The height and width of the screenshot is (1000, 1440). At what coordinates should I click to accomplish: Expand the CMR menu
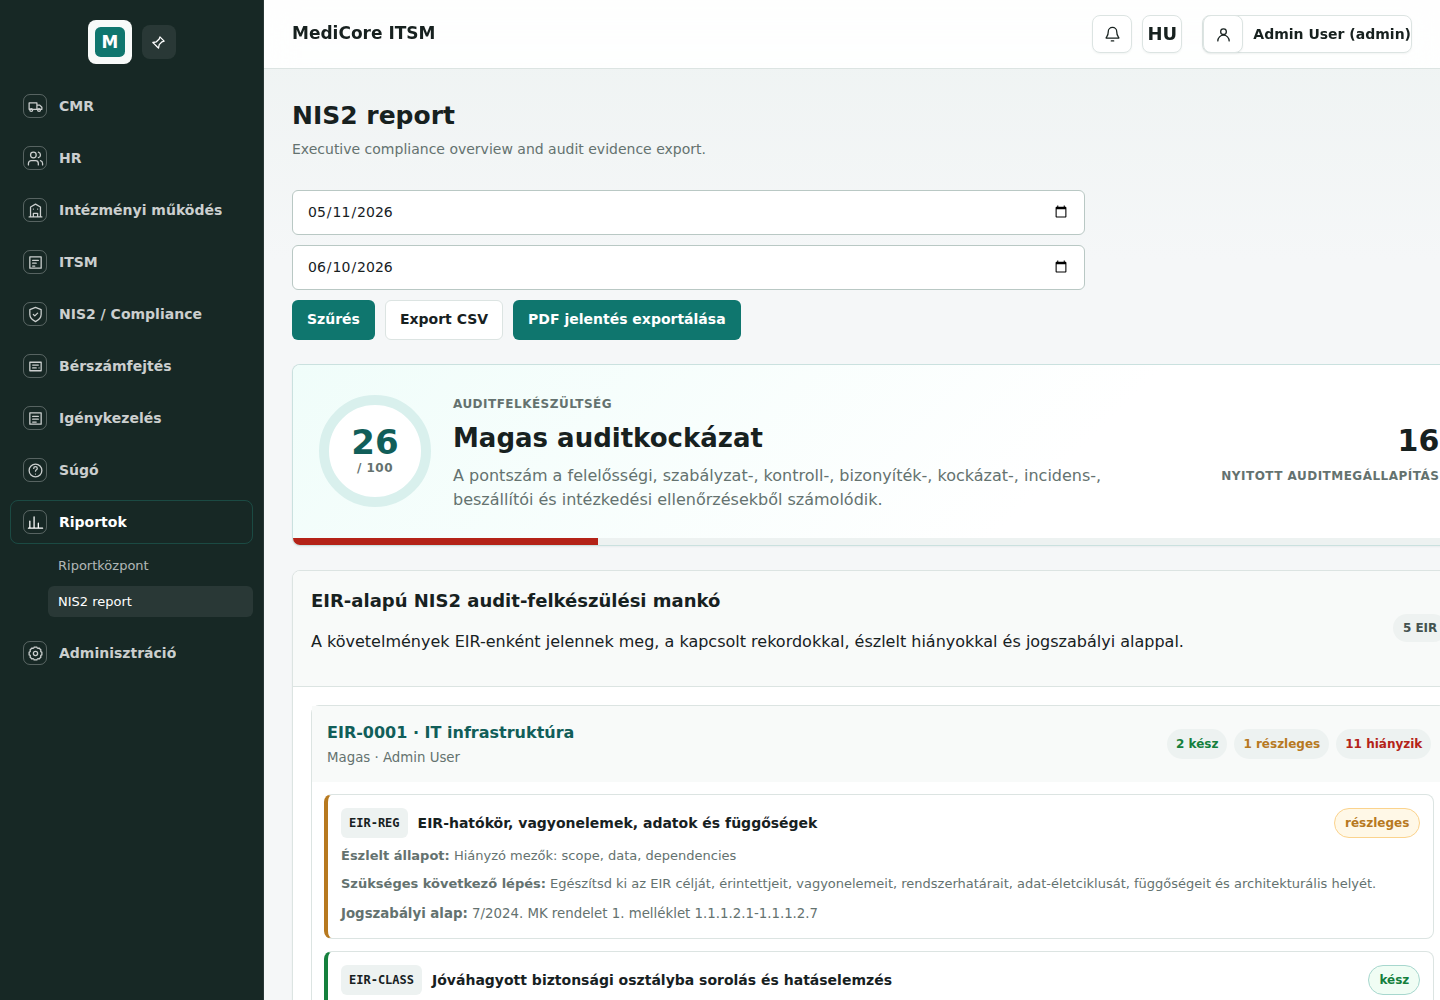coord(132,106)
